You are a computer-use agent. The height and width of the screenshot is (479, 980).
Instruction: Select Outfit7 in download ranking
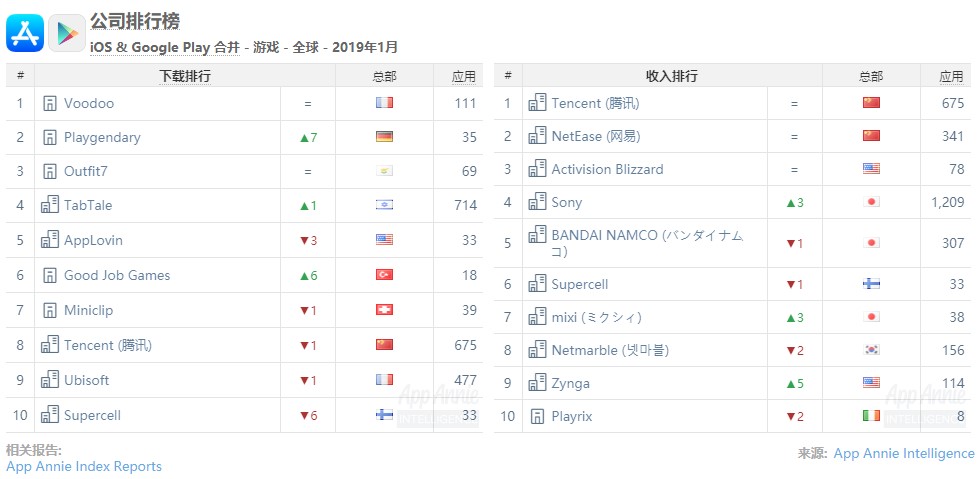(x=85, y=171)
